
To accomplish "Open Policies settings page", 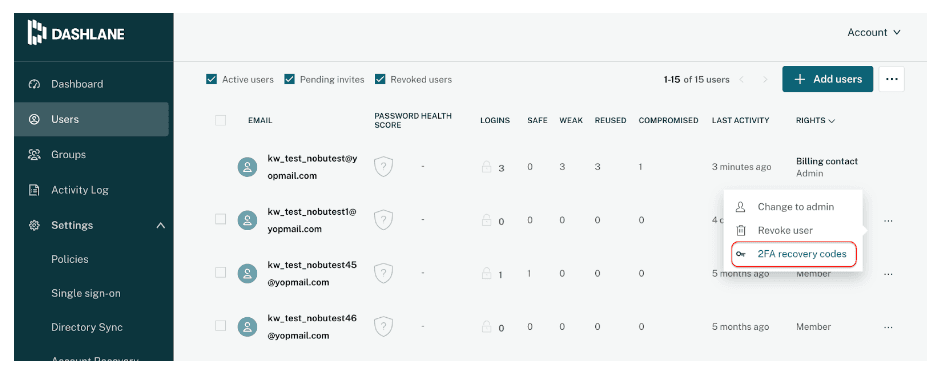I will [70, 259].
